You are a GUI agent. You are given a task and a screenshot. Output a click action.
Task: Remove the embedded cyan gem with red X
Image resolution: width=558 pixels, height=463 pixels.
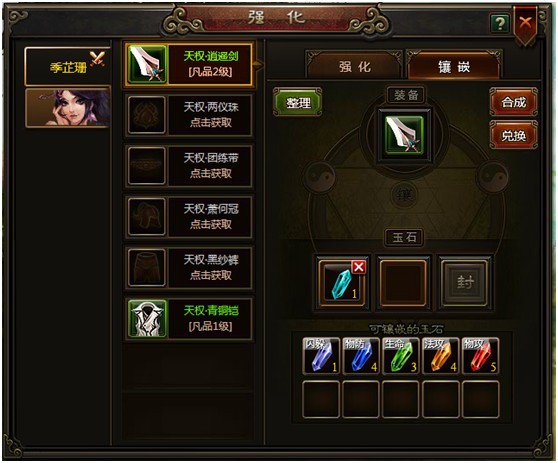pos(358,267)
